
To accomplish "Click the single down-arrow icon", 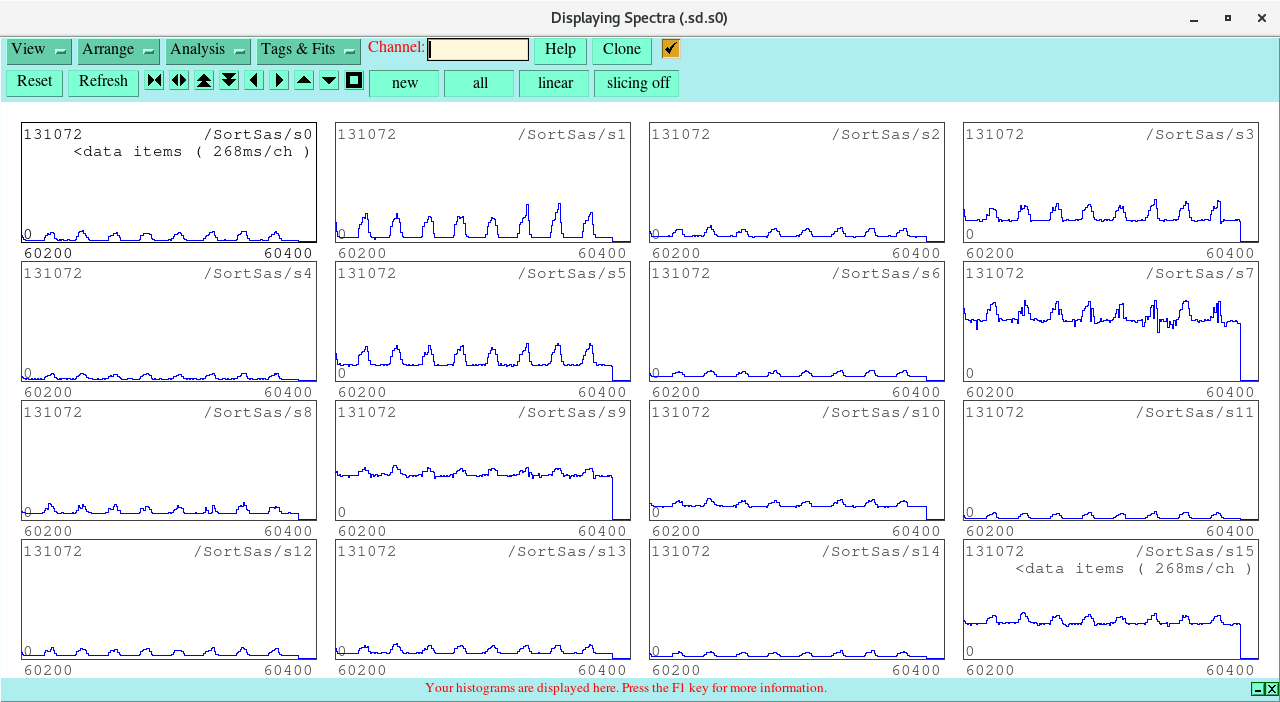I will 329,81.
